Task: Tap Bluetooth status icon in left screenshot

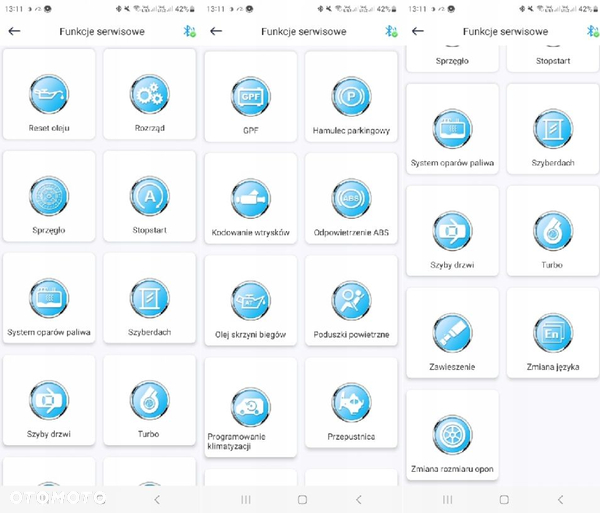Action: (189, 31)
